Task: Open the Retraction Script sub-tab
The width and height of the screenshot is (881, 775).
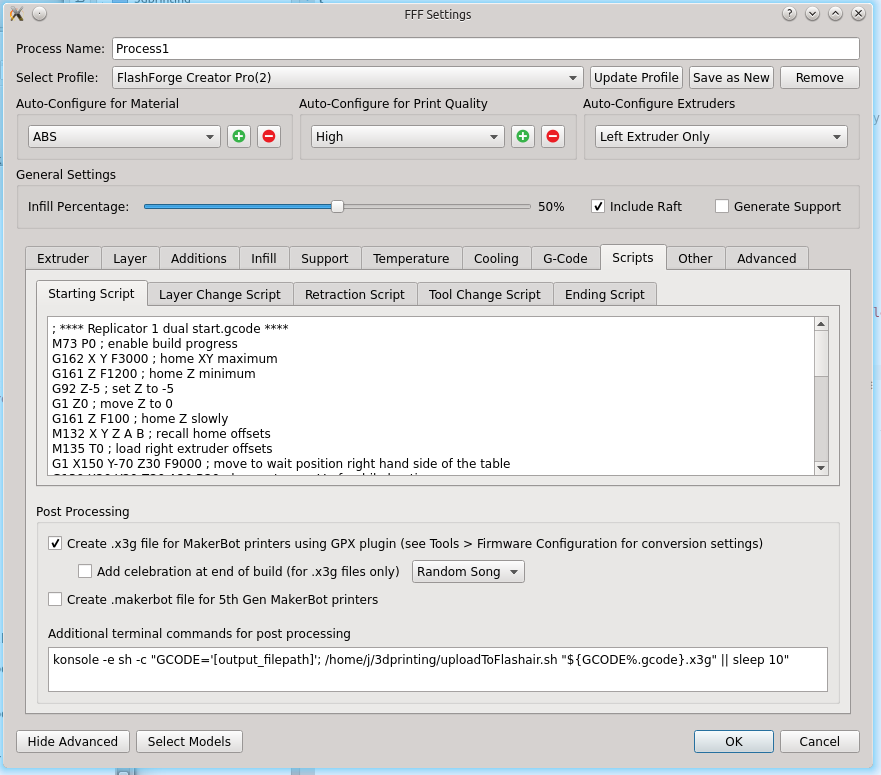Action: point(355,294)
